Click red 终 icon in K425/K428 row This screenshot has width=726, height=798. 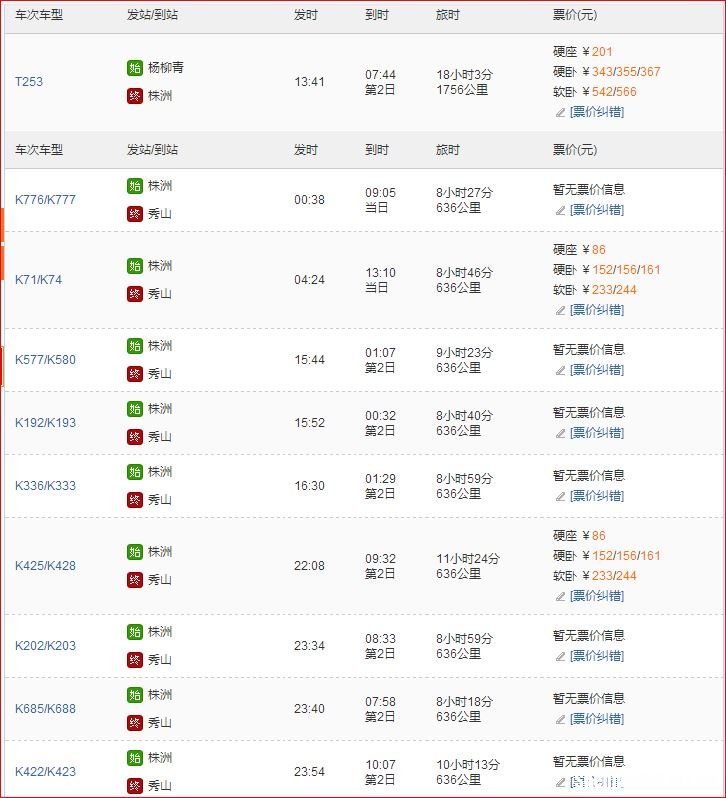tap(135, 580)
